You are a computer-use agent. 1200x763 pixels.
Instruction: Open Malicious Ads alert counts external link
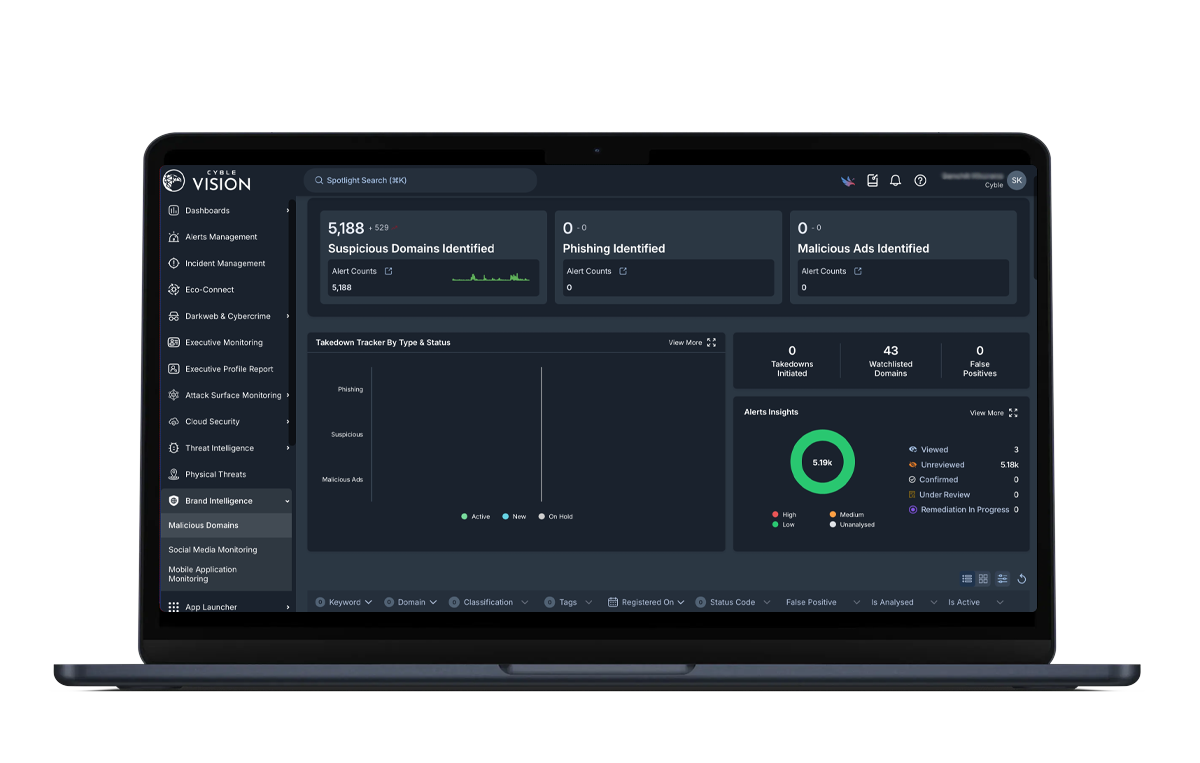click(x=858, y=271)
